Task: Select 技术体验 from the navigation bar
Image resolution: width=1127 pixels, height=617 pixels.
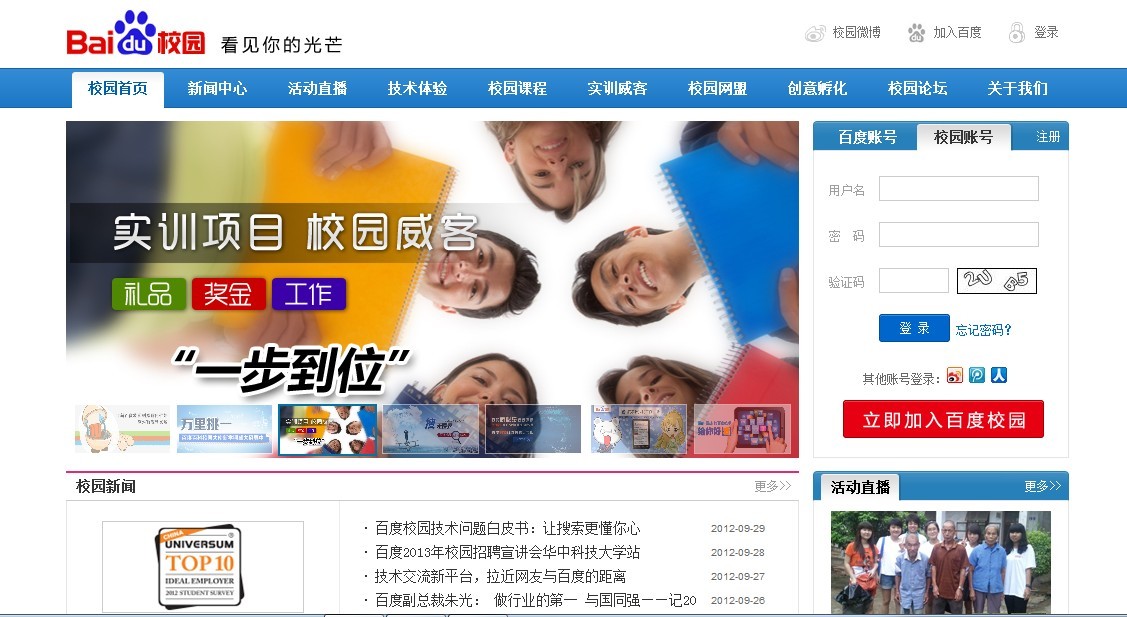Action: (417, 88)
